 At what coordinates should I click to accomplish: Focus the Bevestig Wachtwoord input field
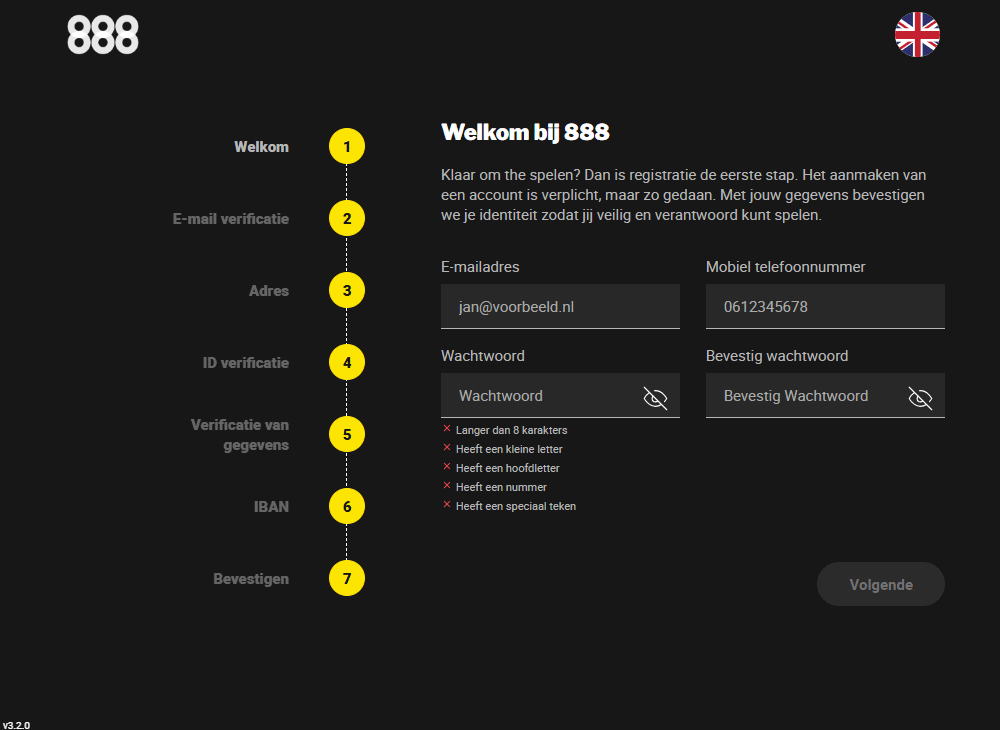pyautogui.click(x=825, y=396)
